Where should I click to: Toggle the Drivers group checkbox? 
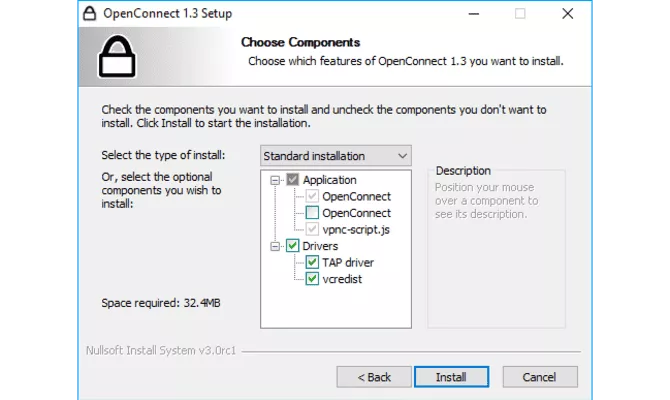point(293,246)
